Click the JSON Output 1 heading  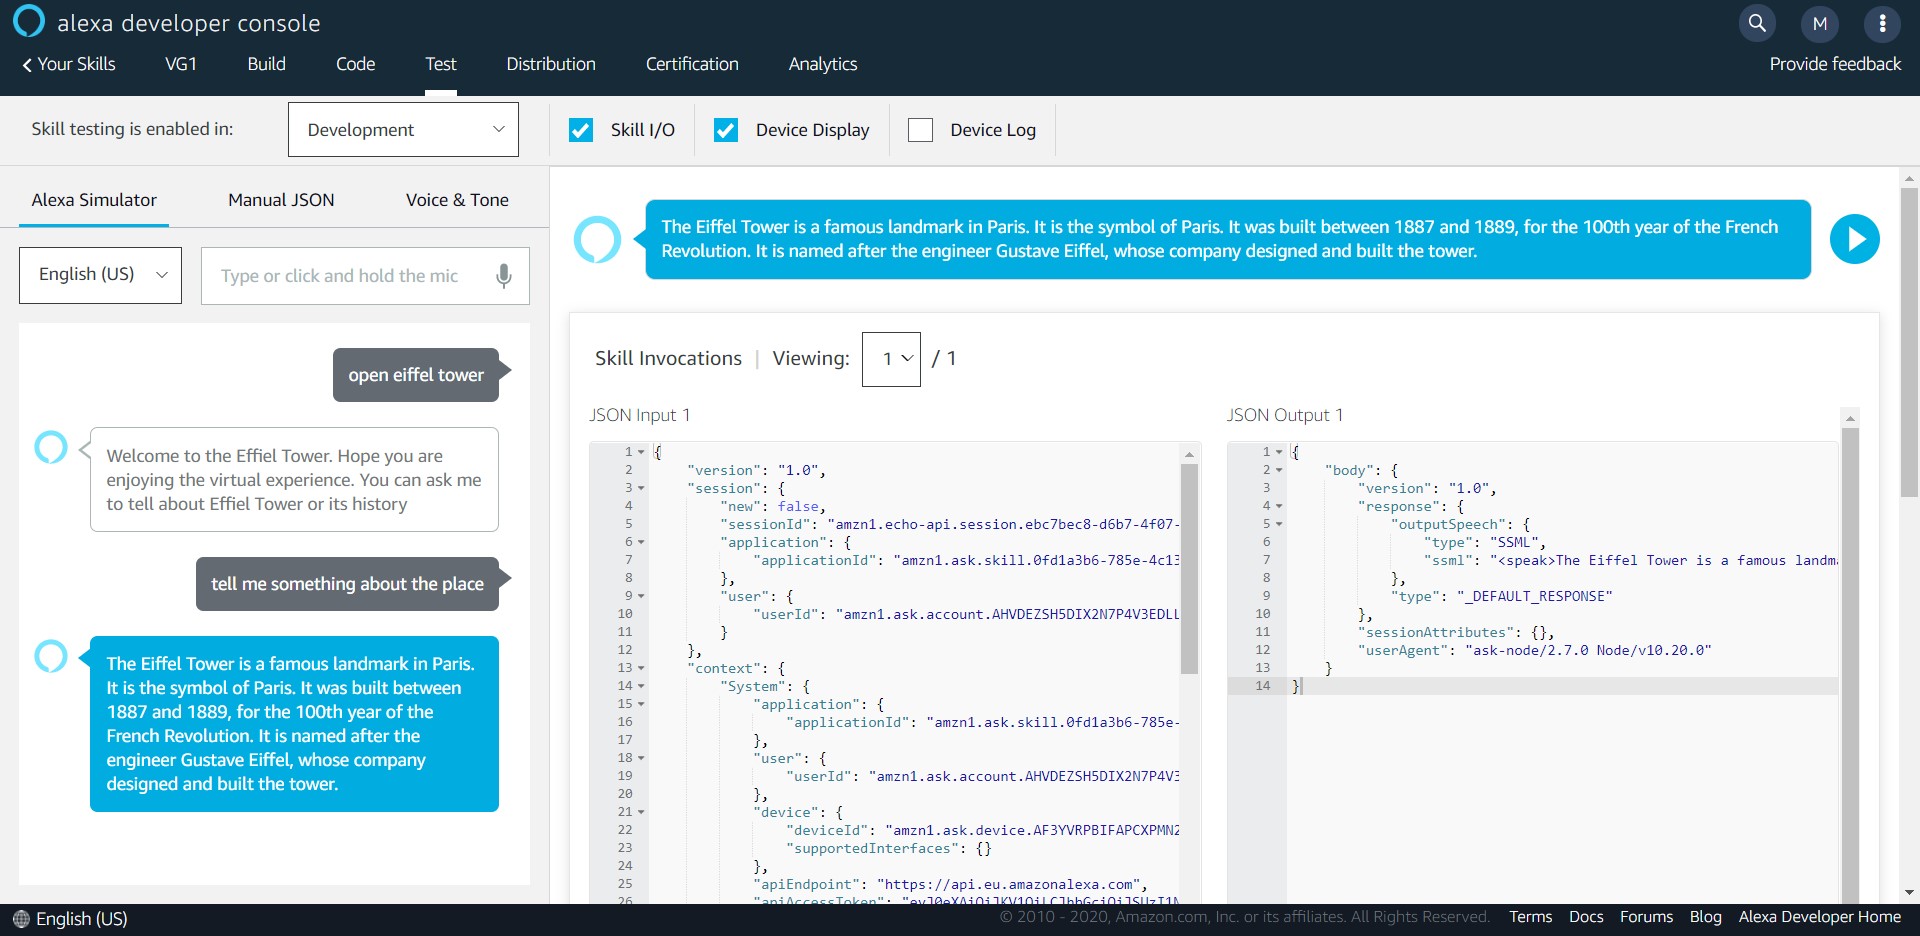(x=1285, y=415)
